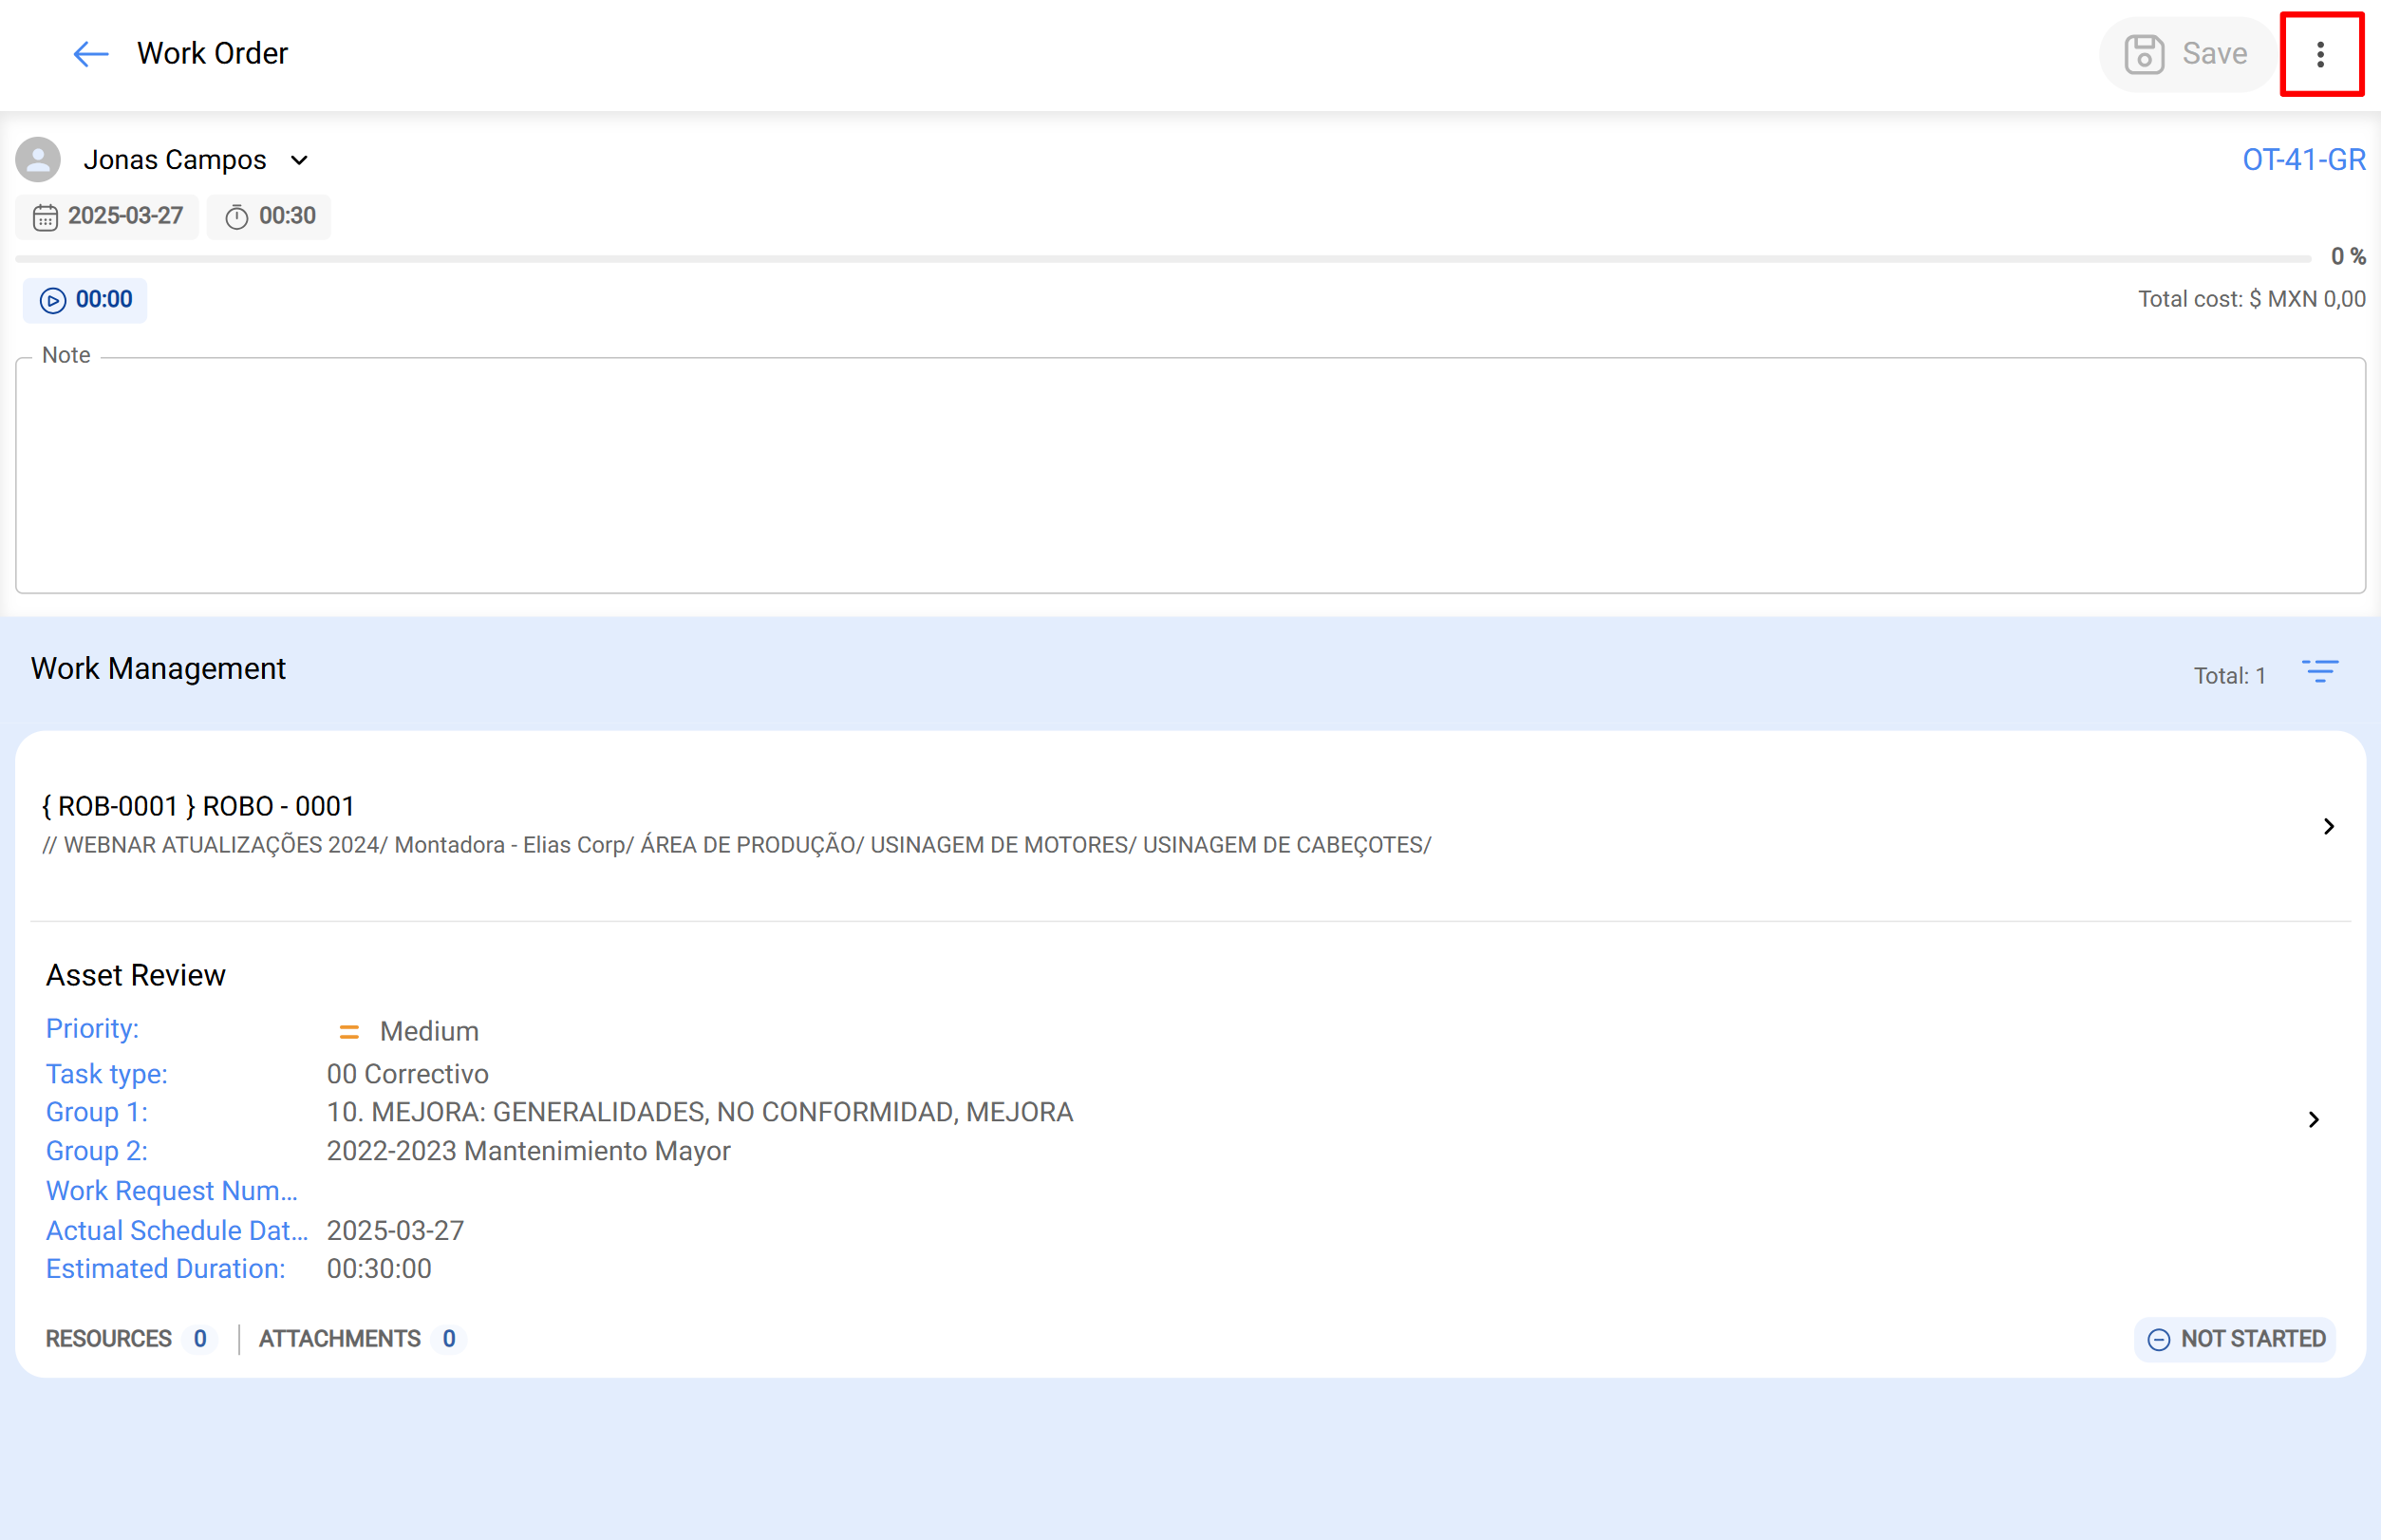
Task: Click the timer icon beside 00:30
Action: (x=237, y=216)
